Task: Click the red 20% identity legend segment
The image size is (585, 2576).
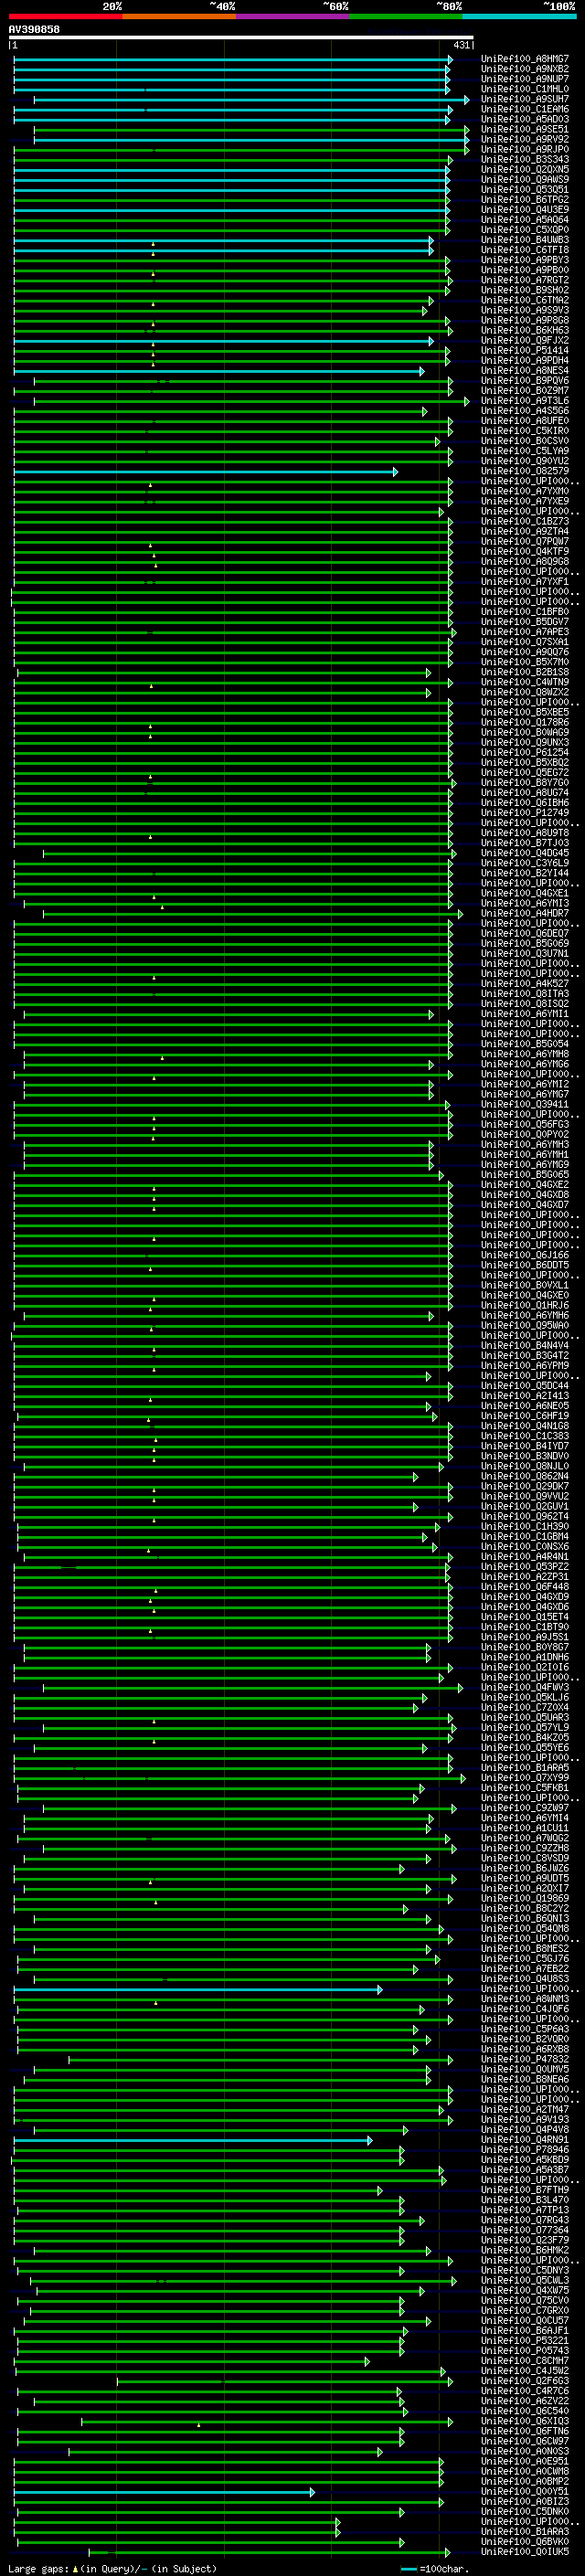Action: 65,16
